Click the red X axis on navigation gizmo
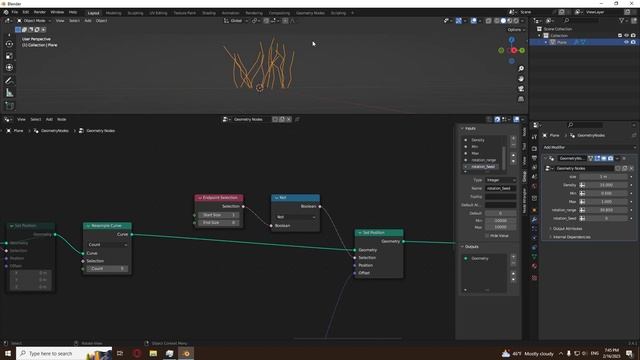The width and height of the screenshot is (640, 360). pos(514,50)
